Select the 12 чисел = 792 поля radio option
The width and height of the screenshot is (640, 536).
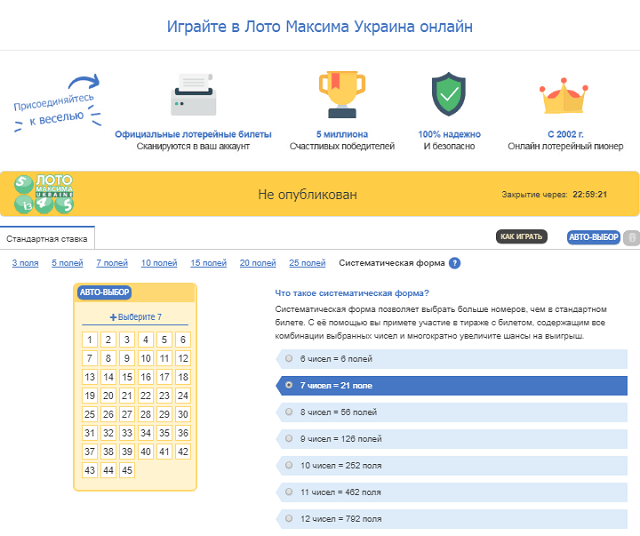point(289,518)
